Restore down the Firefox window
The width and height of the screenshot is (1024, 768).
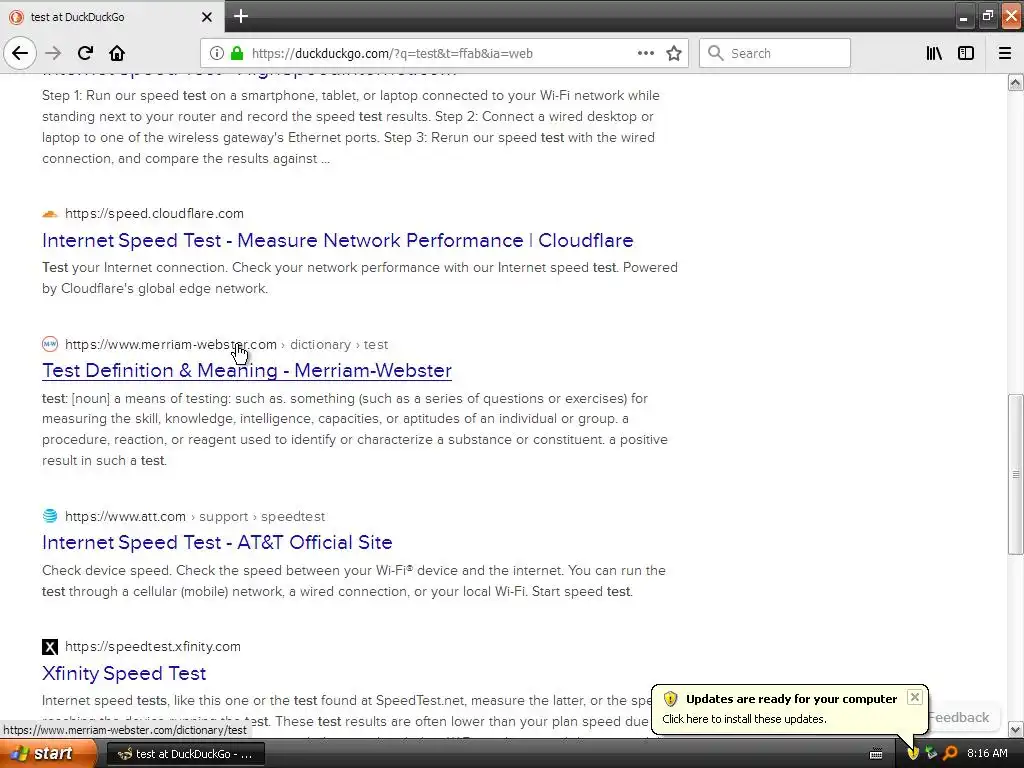coord(987,16)
